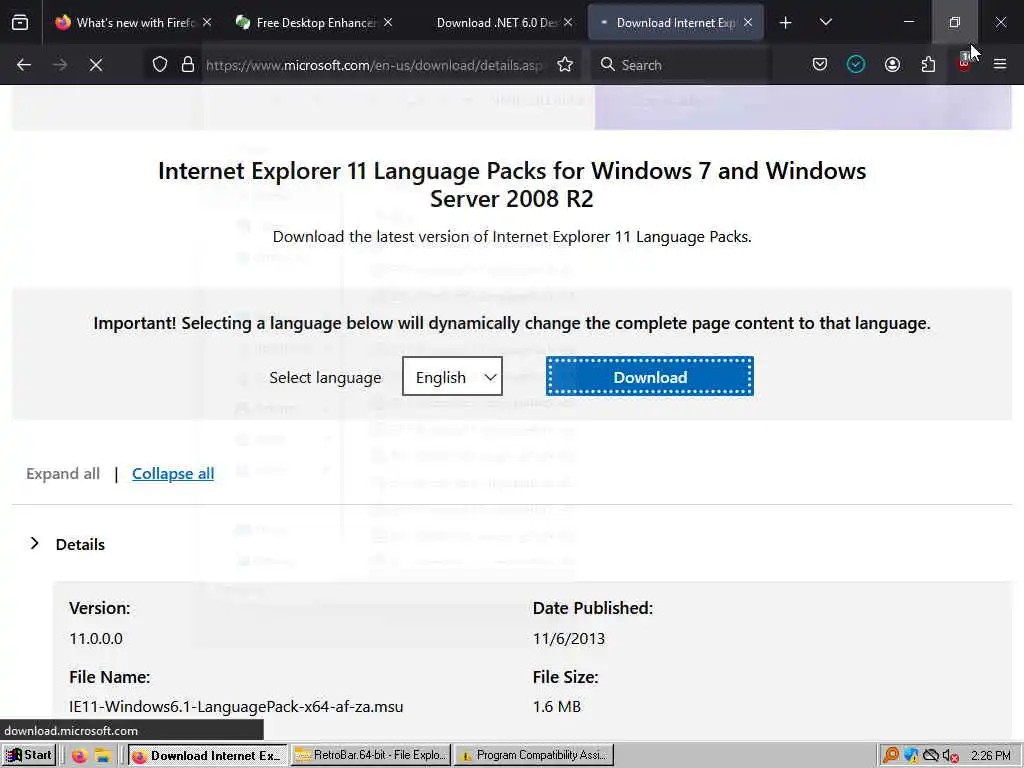Click the orange magnifier tray icon

tap(890, 756)
